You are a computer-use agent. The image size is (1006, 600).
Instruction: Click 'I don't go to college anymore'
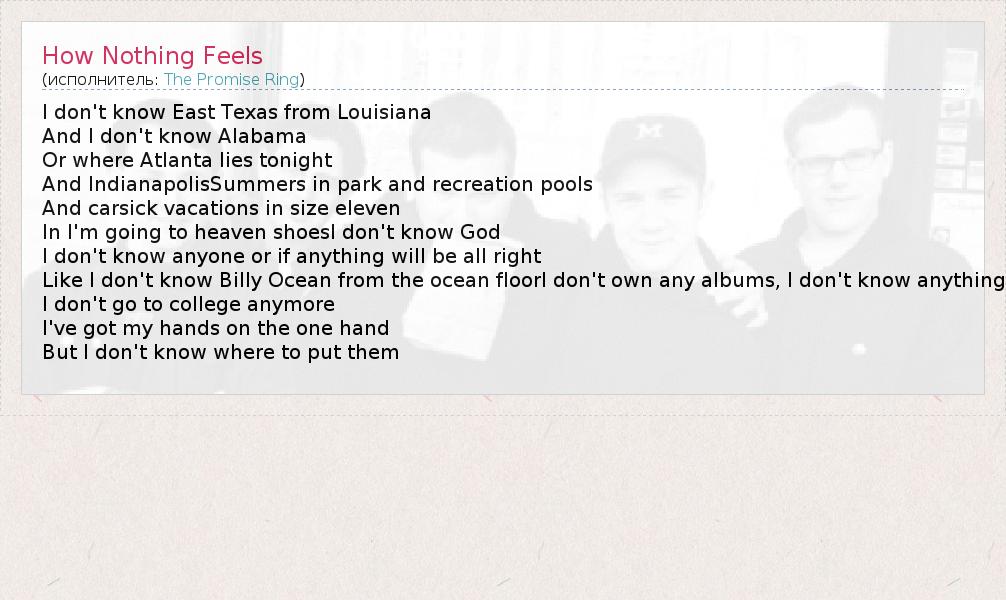pyautogui.click(x=188, y=304)
